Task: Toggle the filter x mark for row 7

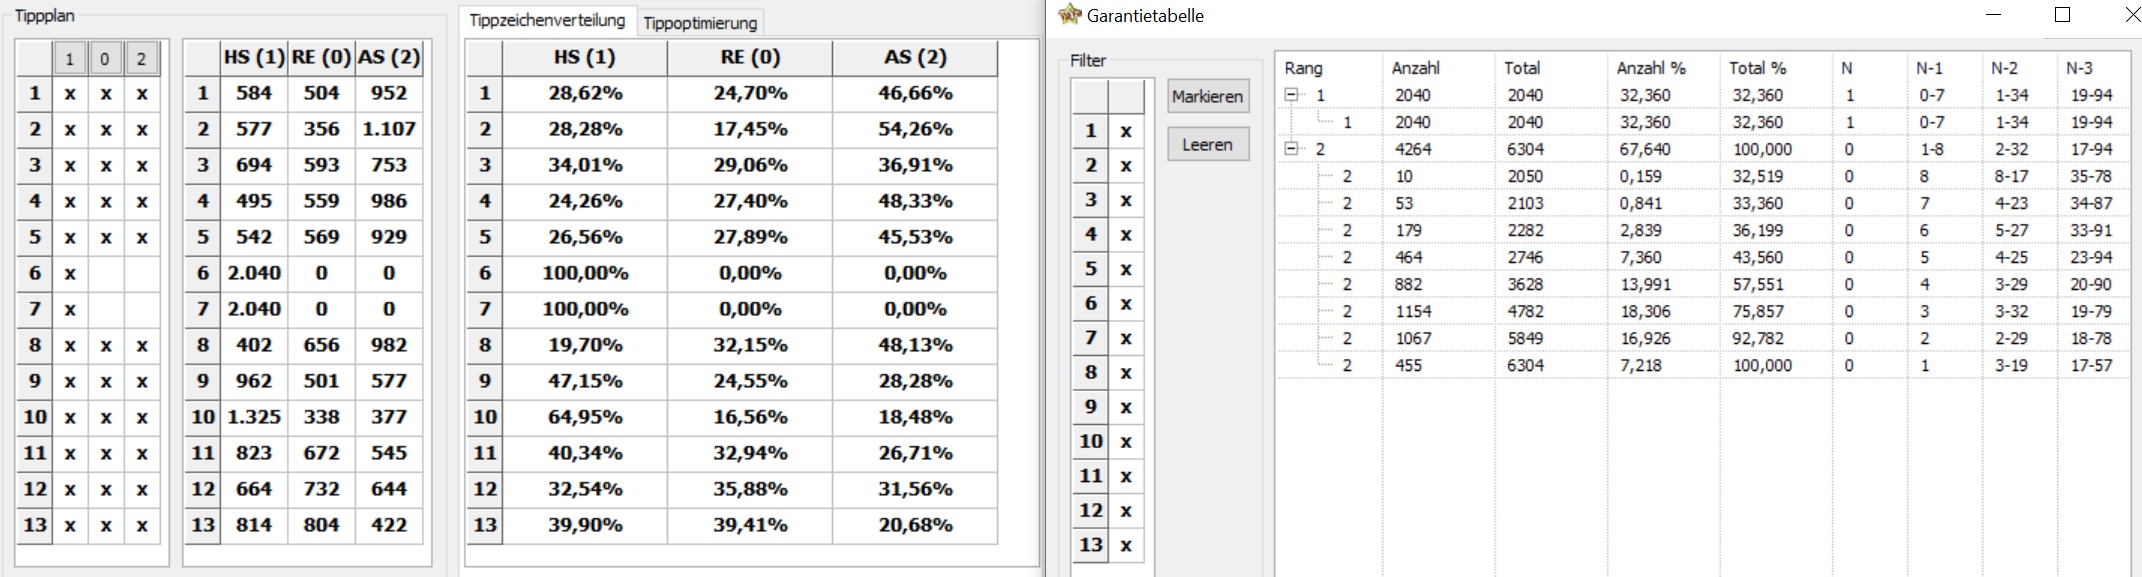Action: point(1126,339)
